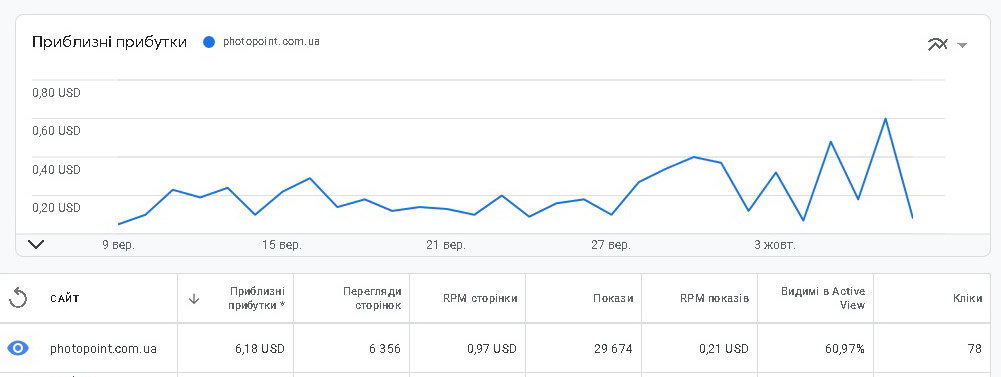Expand the chart type dropdown arrow

coord(962,45)
